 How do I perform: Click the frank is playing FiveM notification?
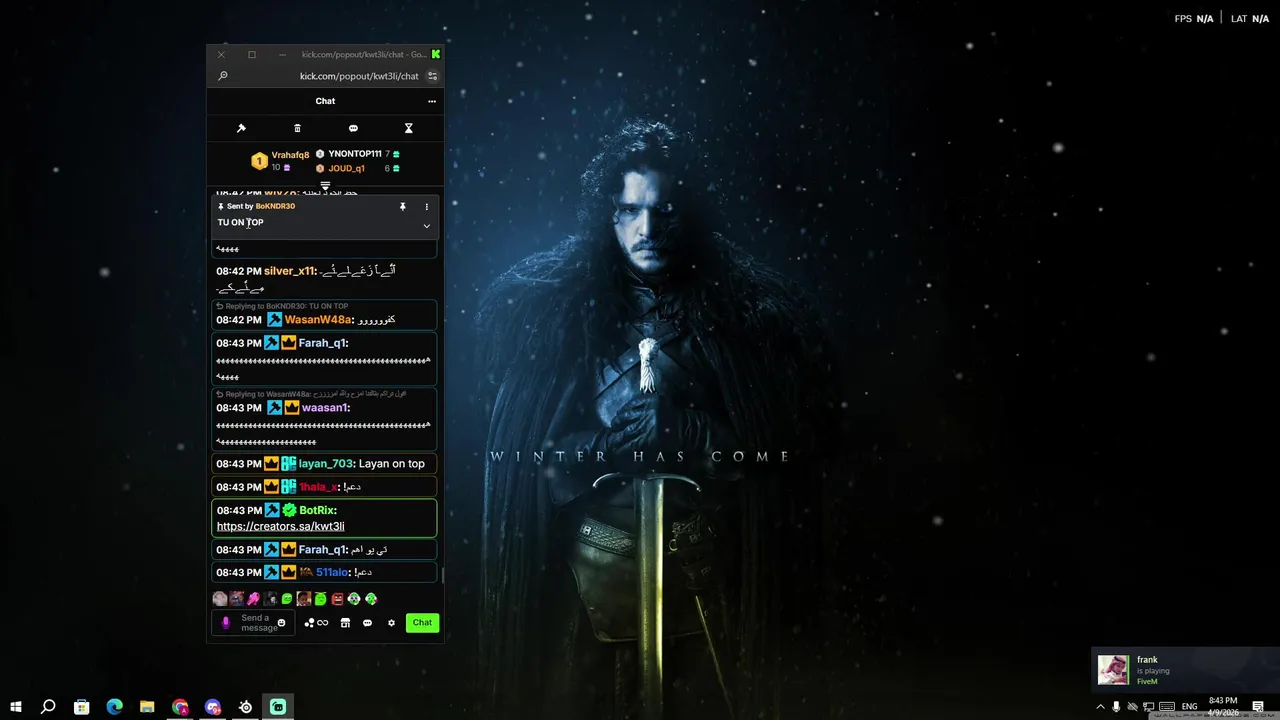(x=1184, y=670)
